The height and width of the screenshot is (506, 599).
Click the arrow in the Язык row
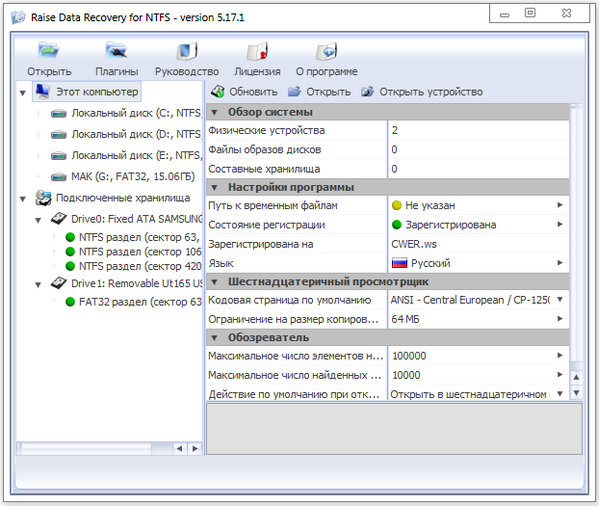[560, 263]
